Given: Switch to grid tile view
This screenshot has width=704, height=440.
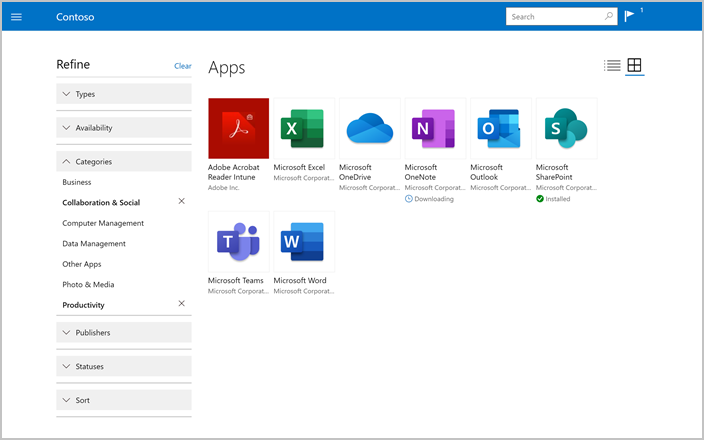Looking at the screenshot, I should point(635,66).
